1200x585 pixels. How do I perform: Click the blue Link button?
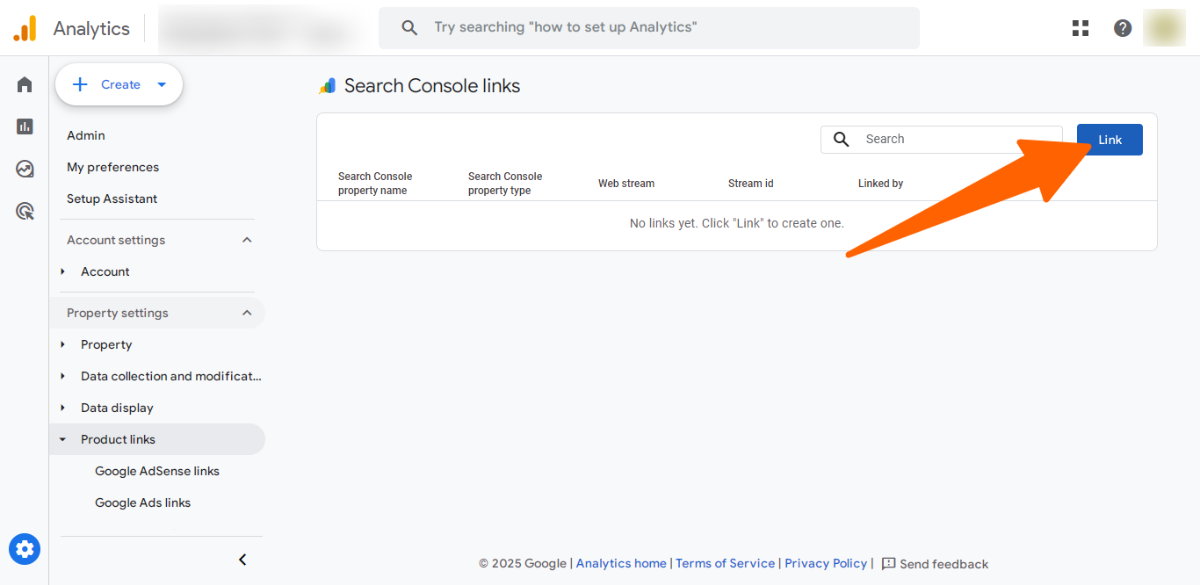click(x=1109, y=140)
